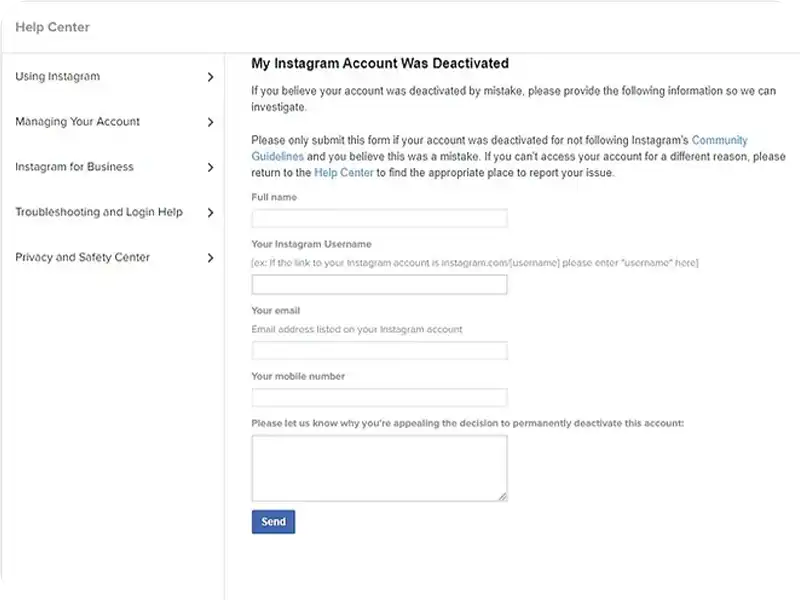Click the appeal reason text area

point(380,468)
